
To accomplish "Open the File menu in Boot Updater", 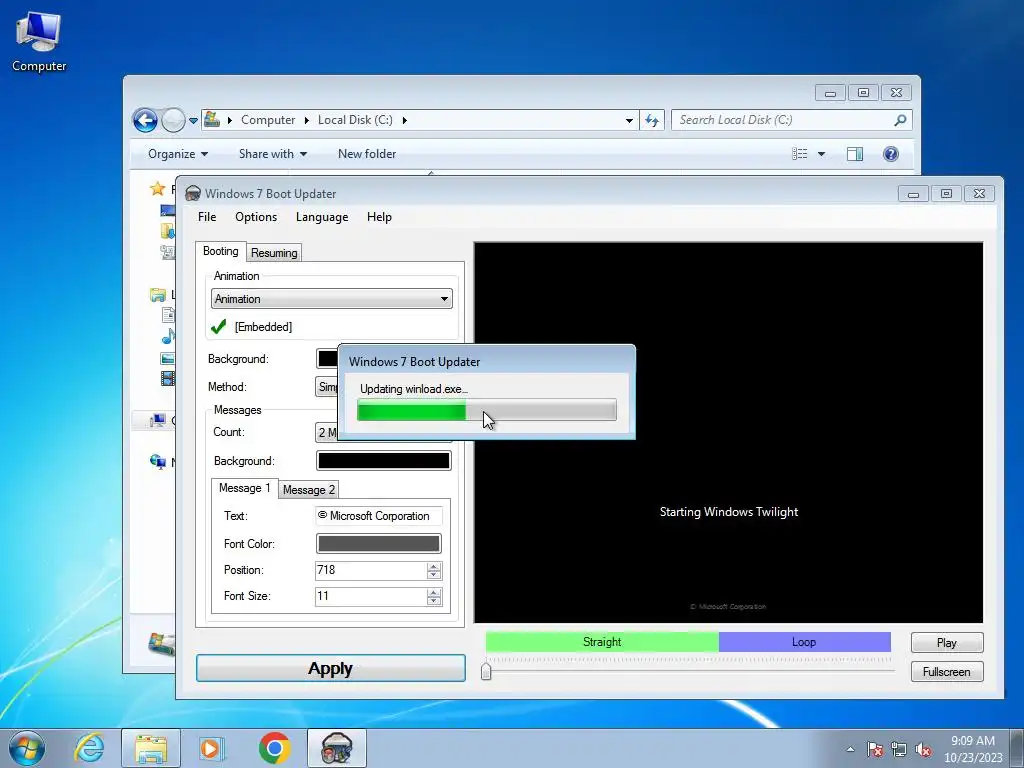I will 207,217.
